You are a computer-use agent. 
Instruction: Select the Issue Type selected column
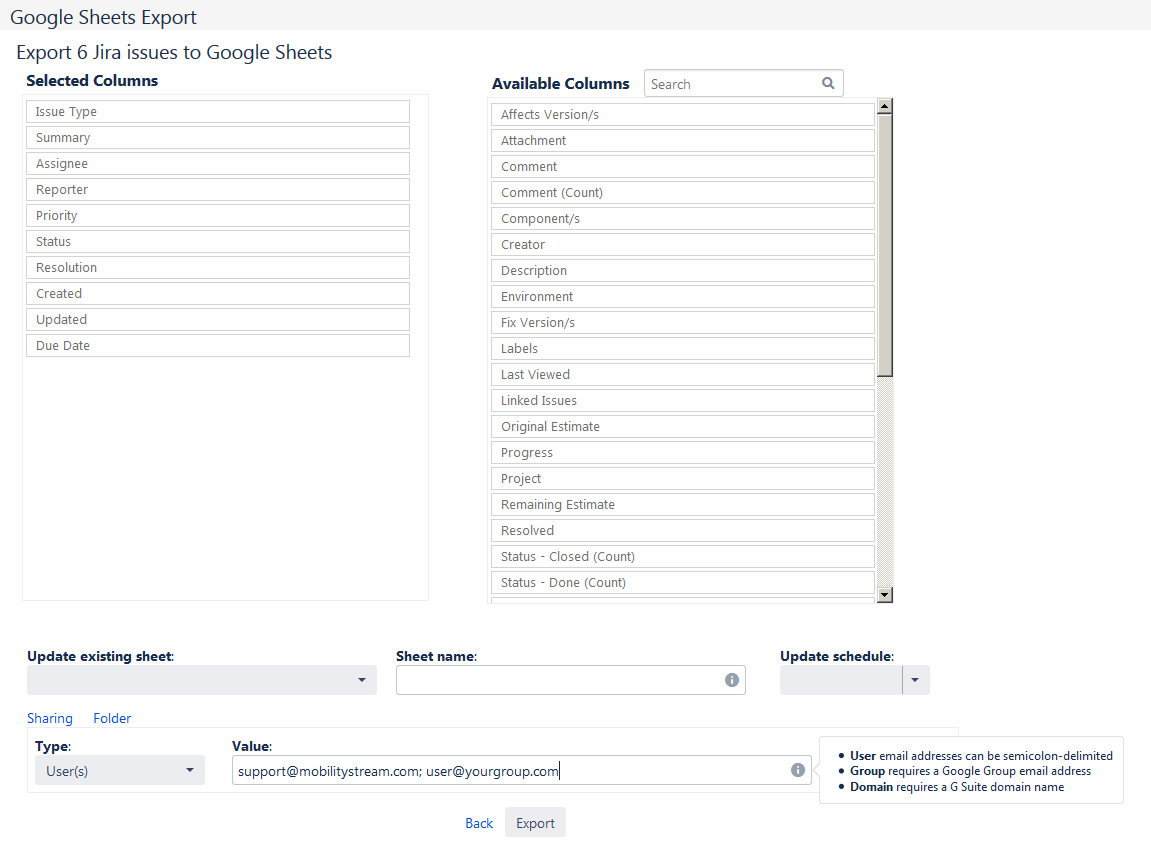tap(218, 112)
